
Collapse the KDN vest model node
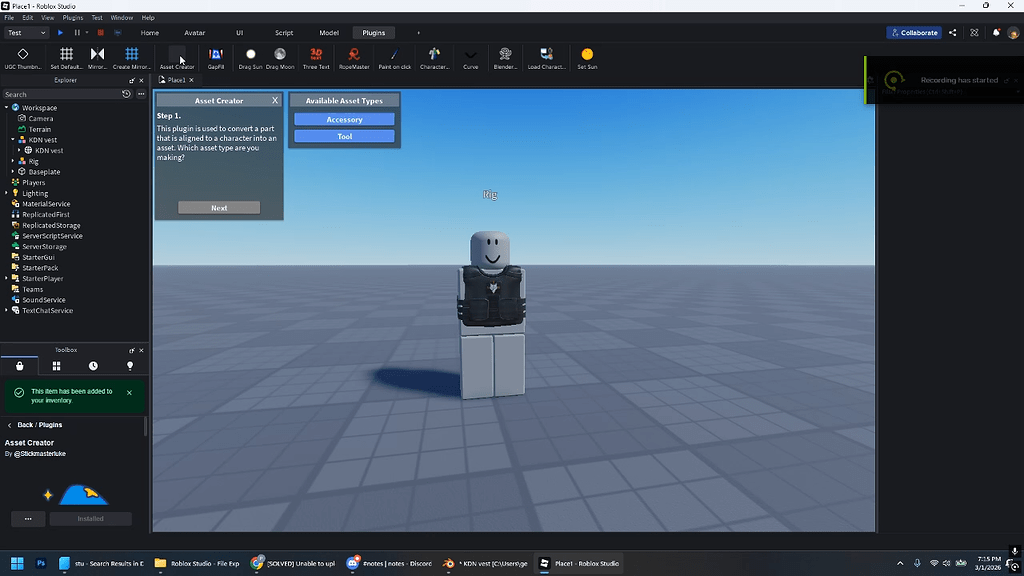pos(13,140)
